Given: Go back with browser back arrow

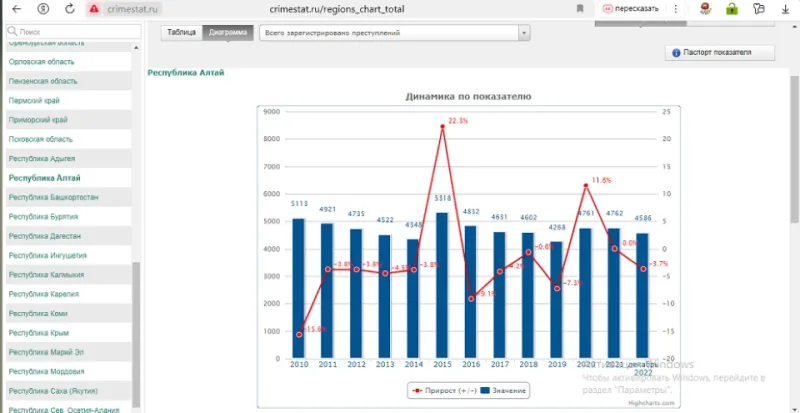Looking at the screenshot, I should point(16,9).
